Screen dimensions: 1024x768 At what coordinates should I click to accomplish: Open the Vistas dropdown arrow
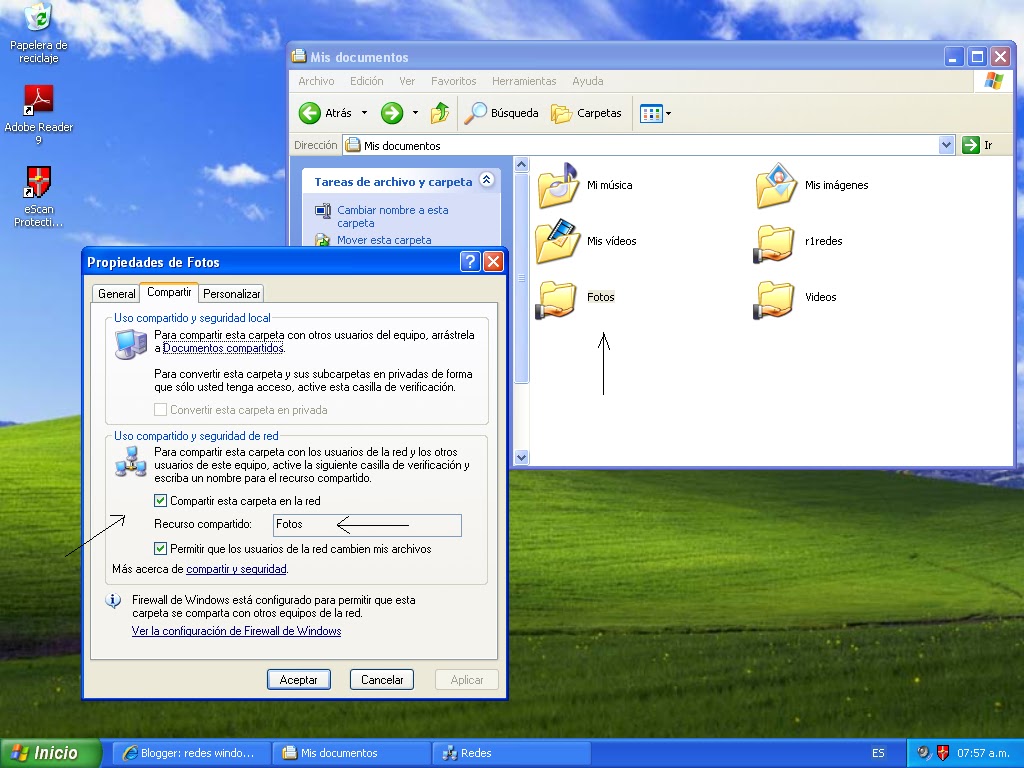(668, 114)
